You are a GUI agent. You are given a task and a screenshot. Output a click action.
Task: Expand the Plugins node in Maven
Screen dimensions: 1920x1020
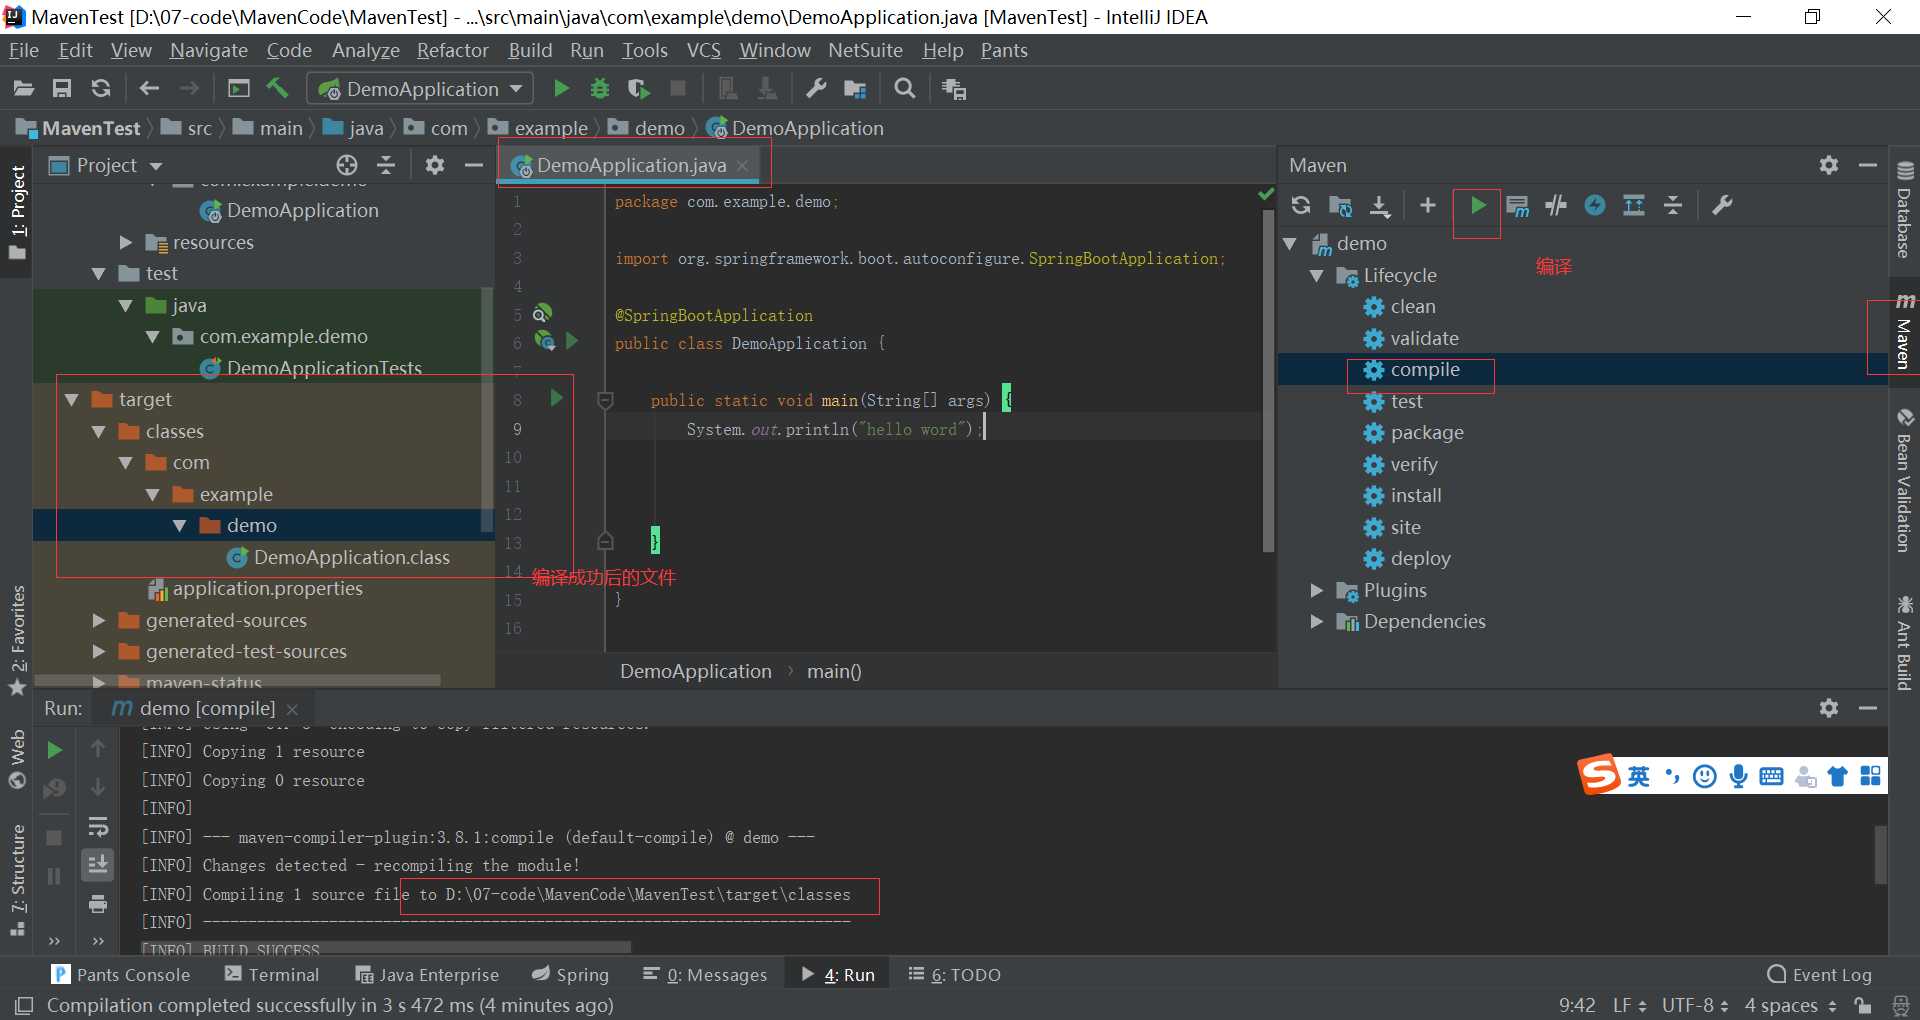tap(1317, 591)
